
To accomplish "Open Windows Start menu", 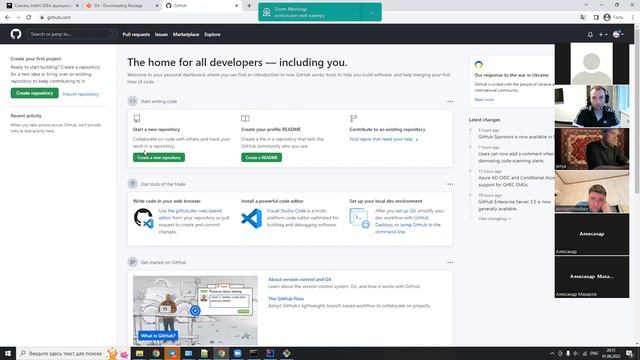I will coord(8,353).
